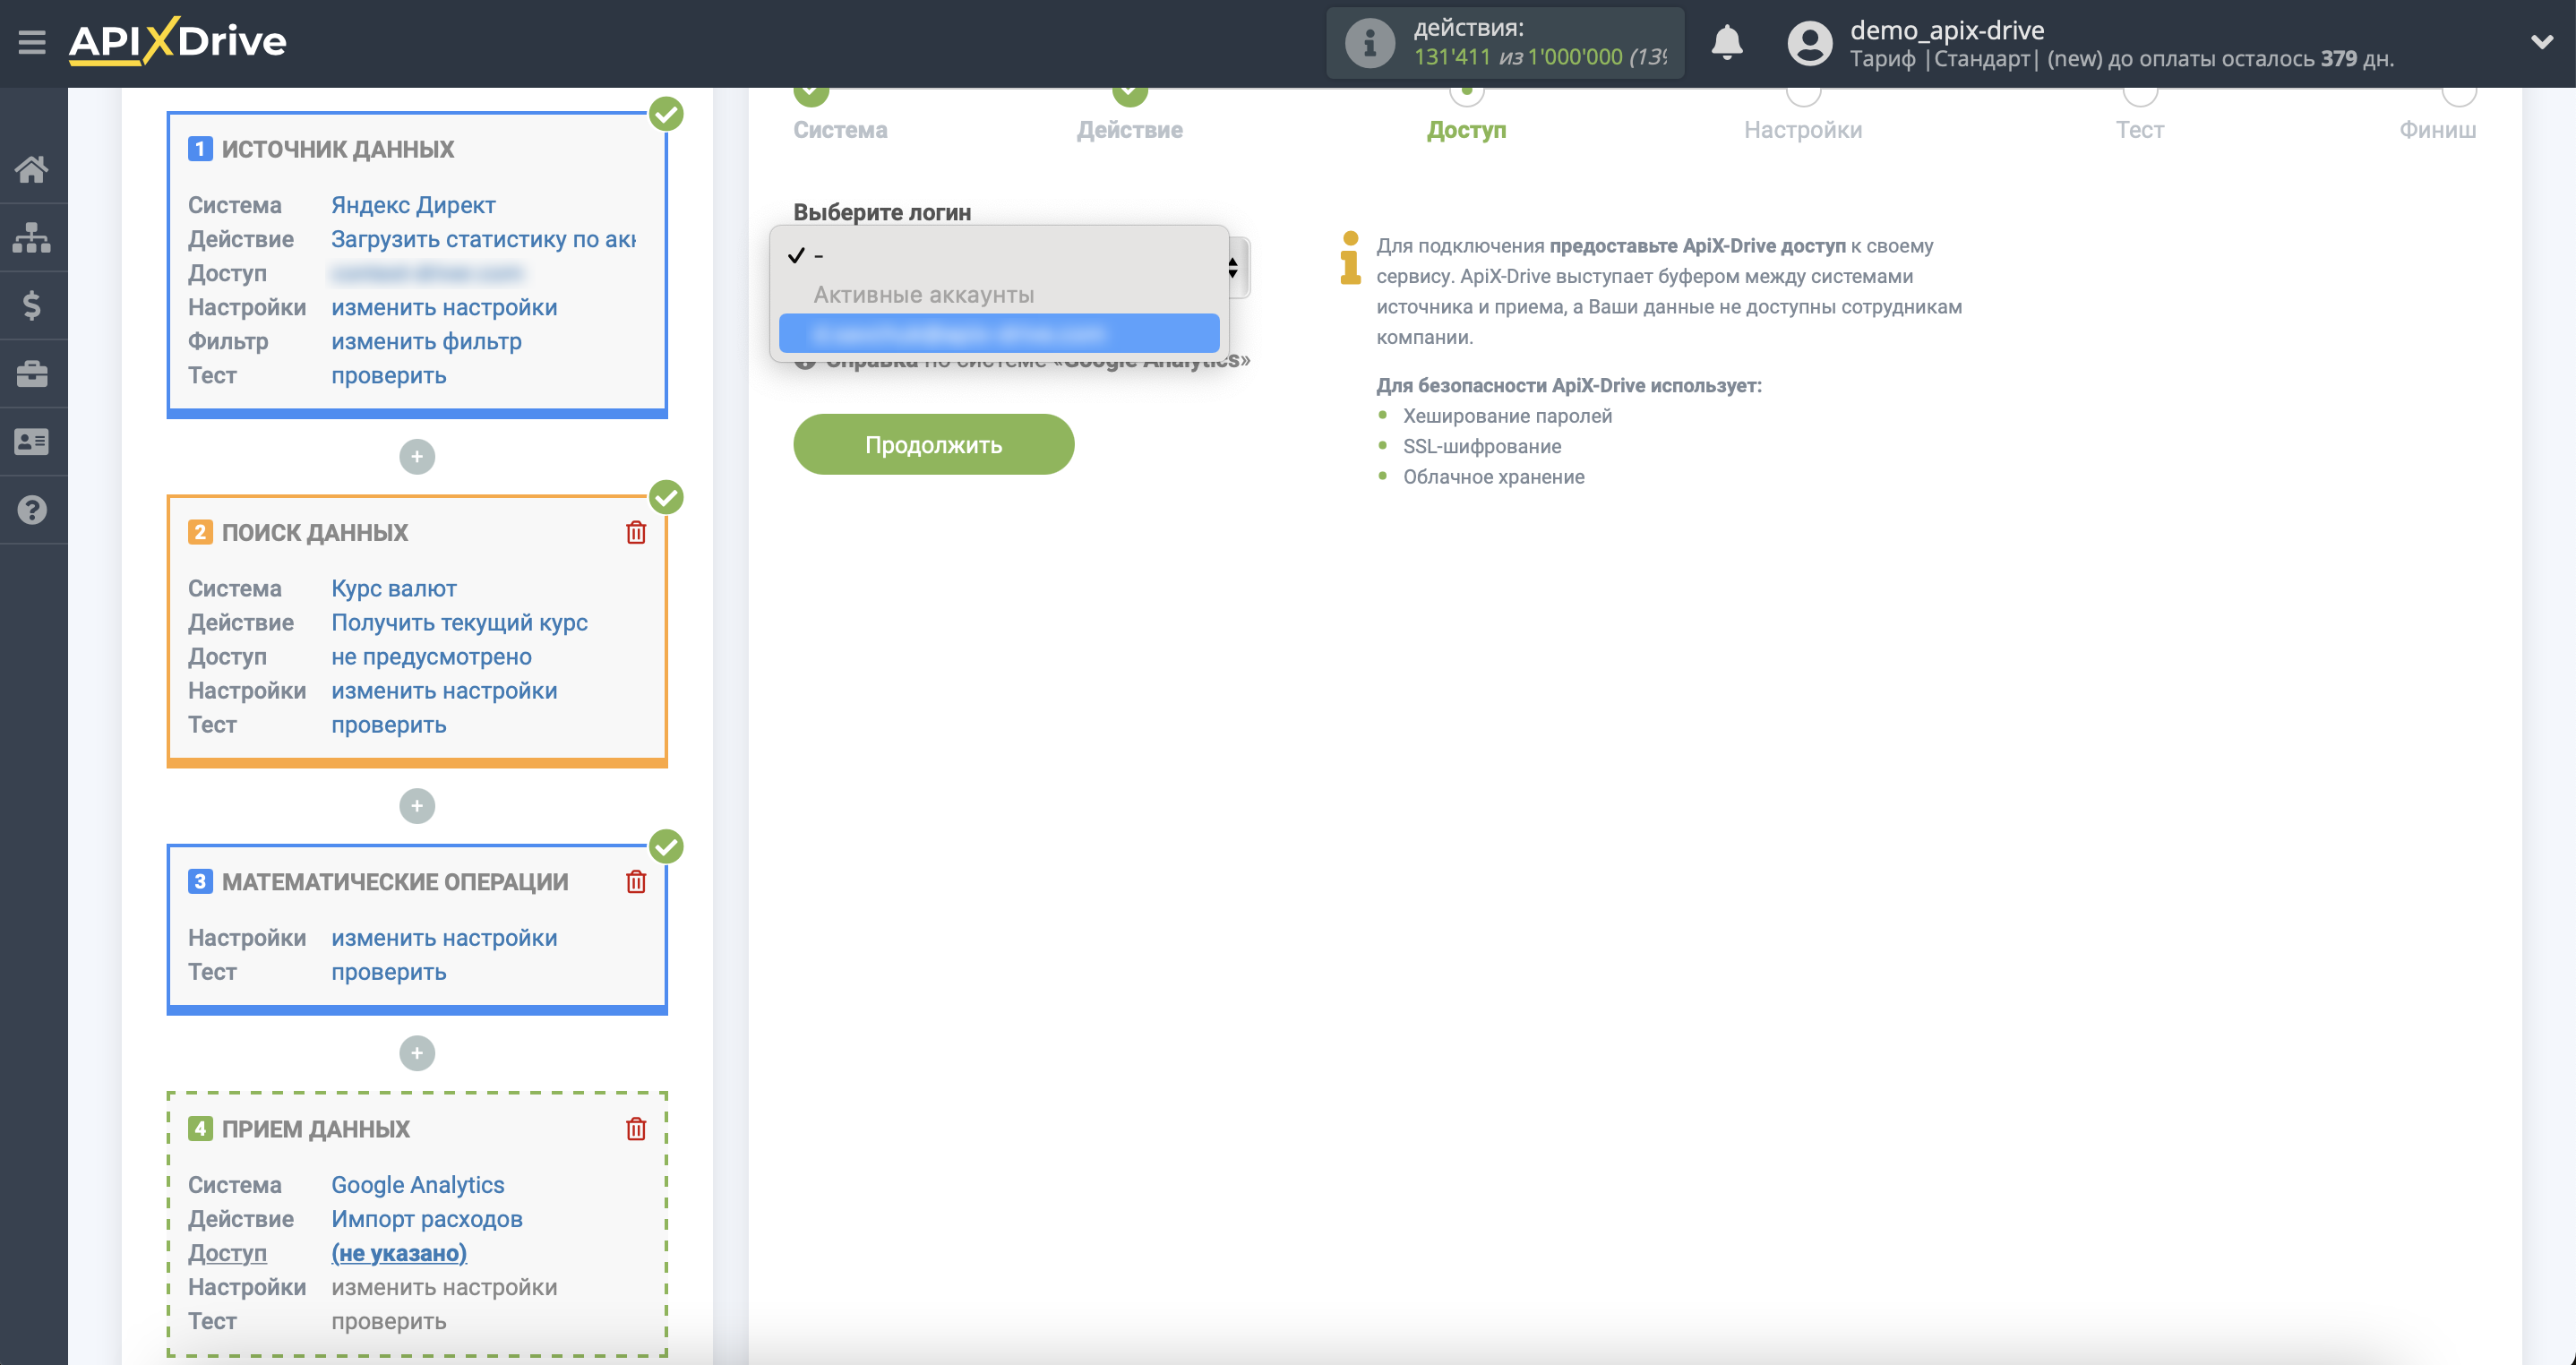Viewport: 2576px width, 1365px height.
Task: Open the home icon in sidebar
Action: [x=32, y=169]
